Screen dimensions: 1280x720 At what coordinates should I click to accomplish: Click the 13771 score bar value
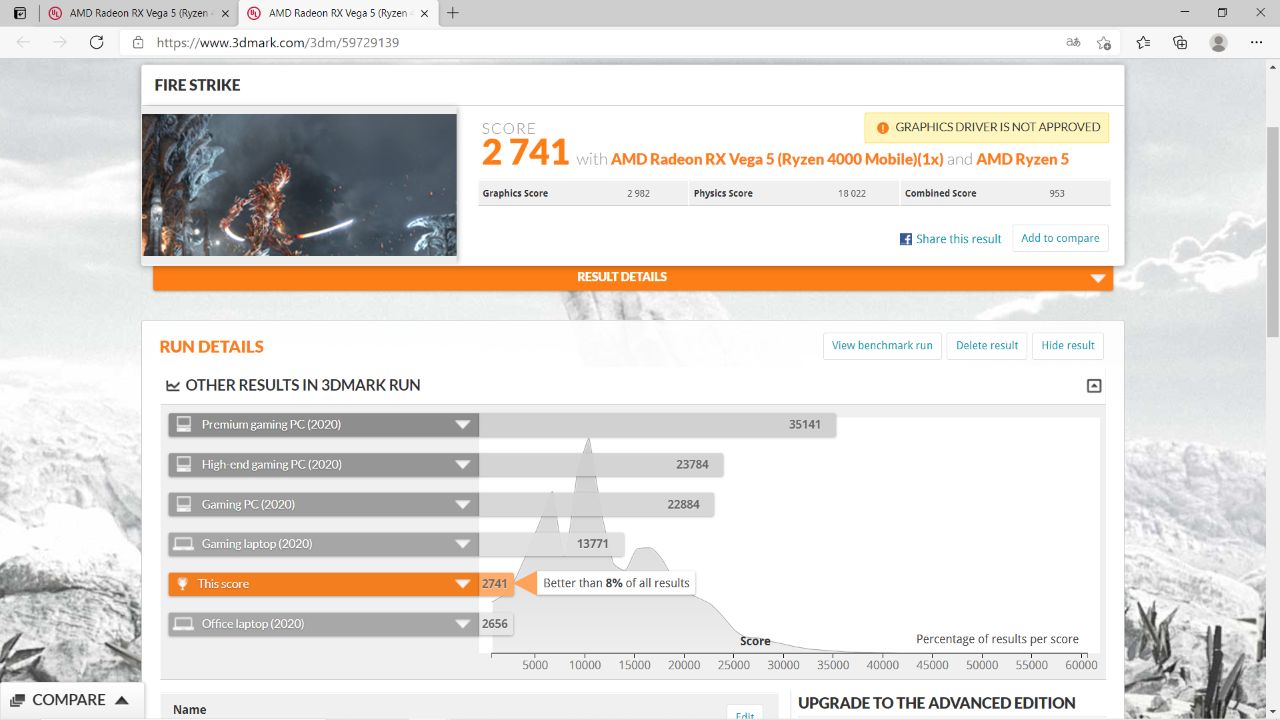click(x=593, y=544)
